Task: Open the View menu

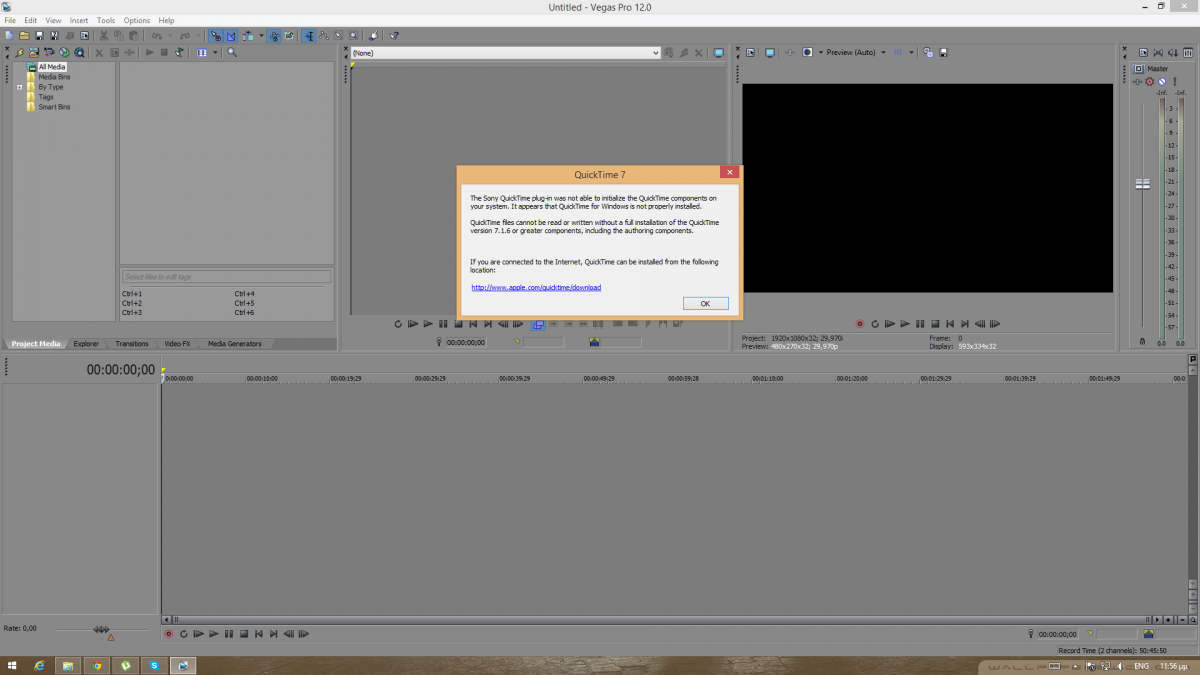Action: (x=53, y=20)
